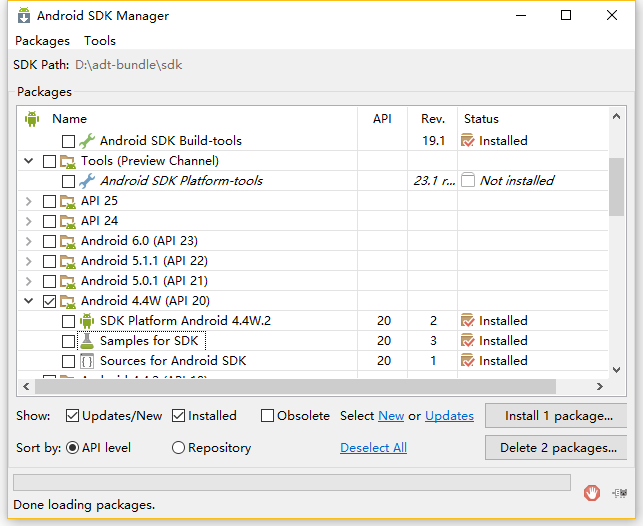Viewport: 643px width, 526px height.
Task: Click the source-code icon beside Sources for Android SDK
Action: [87, 361]
